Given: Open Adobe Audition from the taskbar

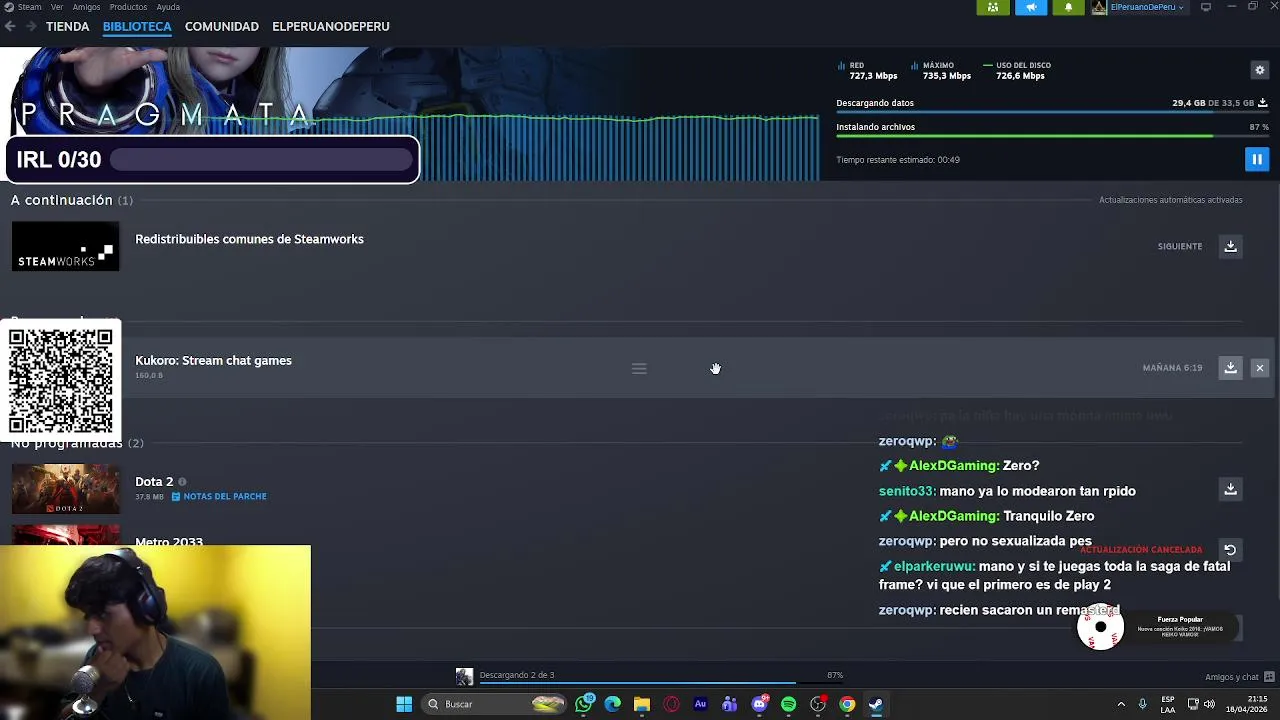Looking at the screenshot, I should [700, 704].
